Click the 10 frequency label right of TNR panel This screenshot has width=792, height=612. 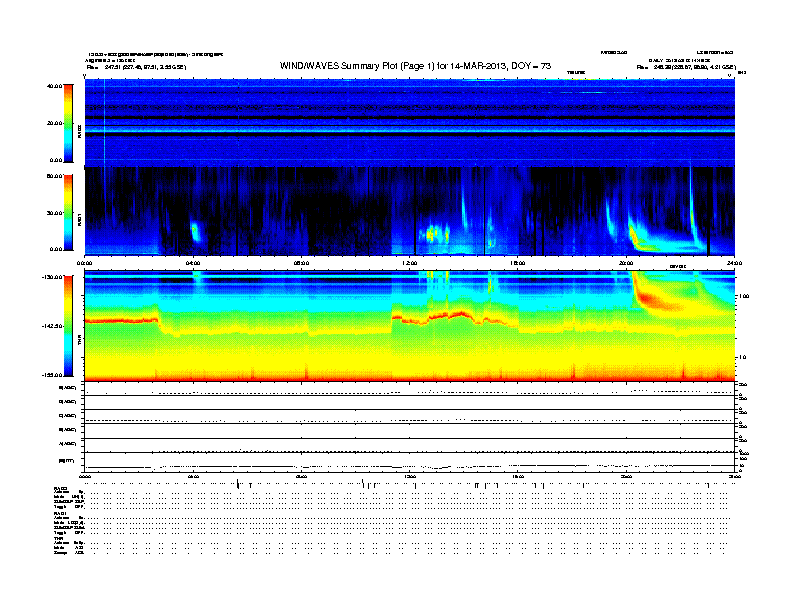coord(744,358)
